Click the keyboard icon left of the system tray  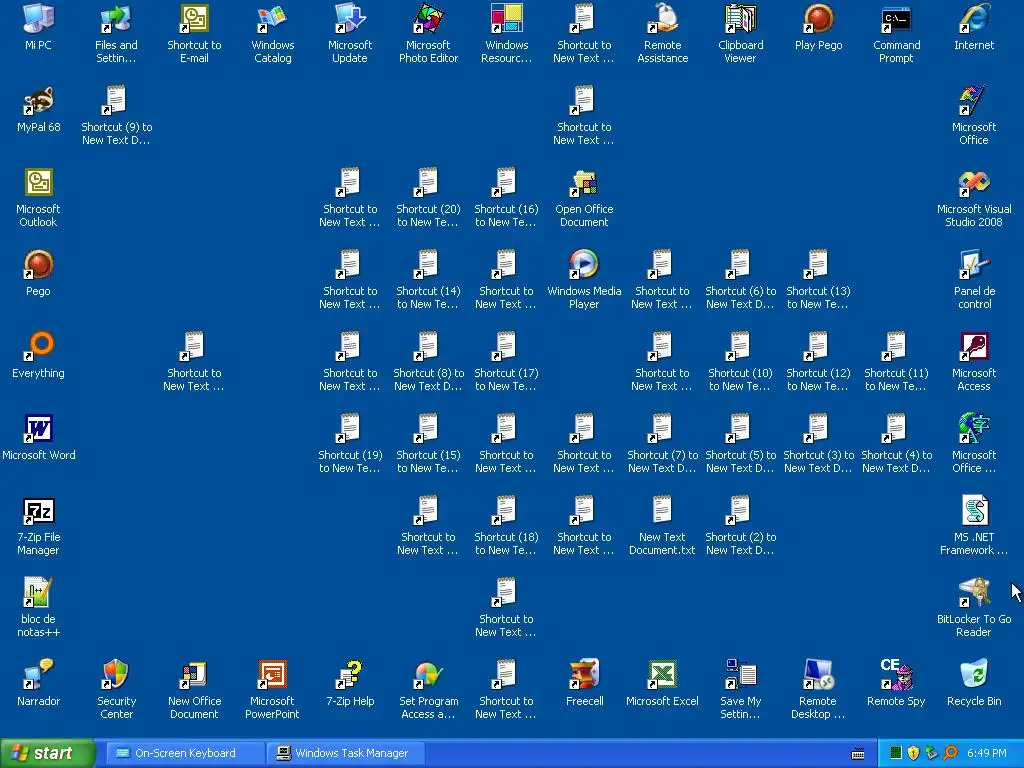pyautogui.click(x=858, y=754)
